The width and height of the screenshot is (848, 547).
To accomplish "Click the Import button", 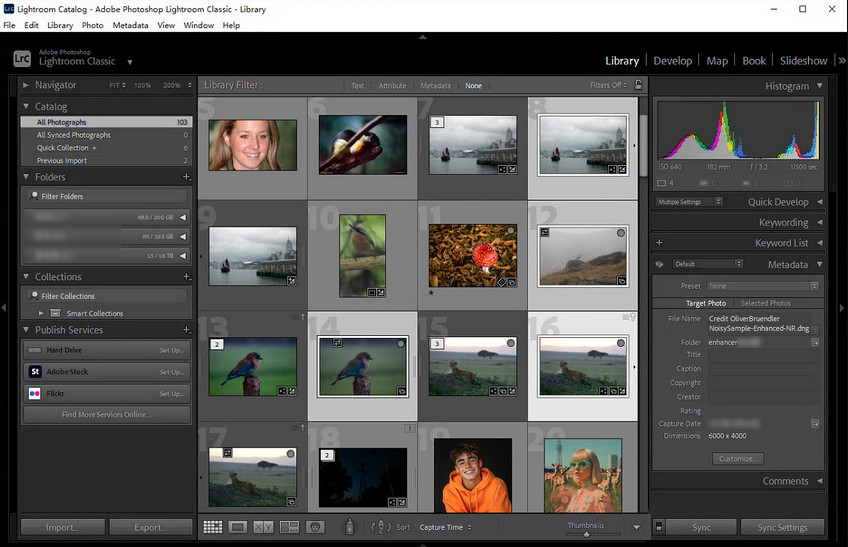I will pos(63,527).
